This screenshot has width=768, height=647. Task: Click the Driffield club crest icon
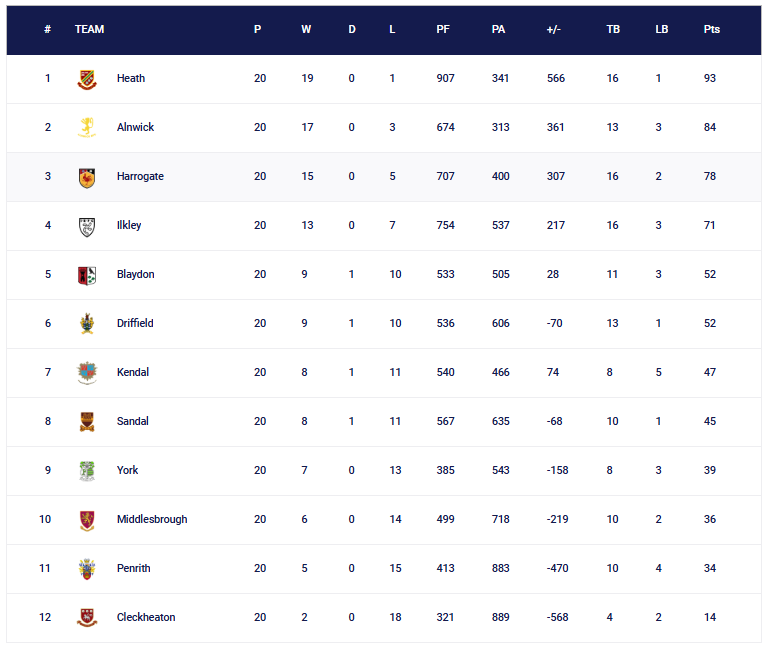tap(87, 324)
